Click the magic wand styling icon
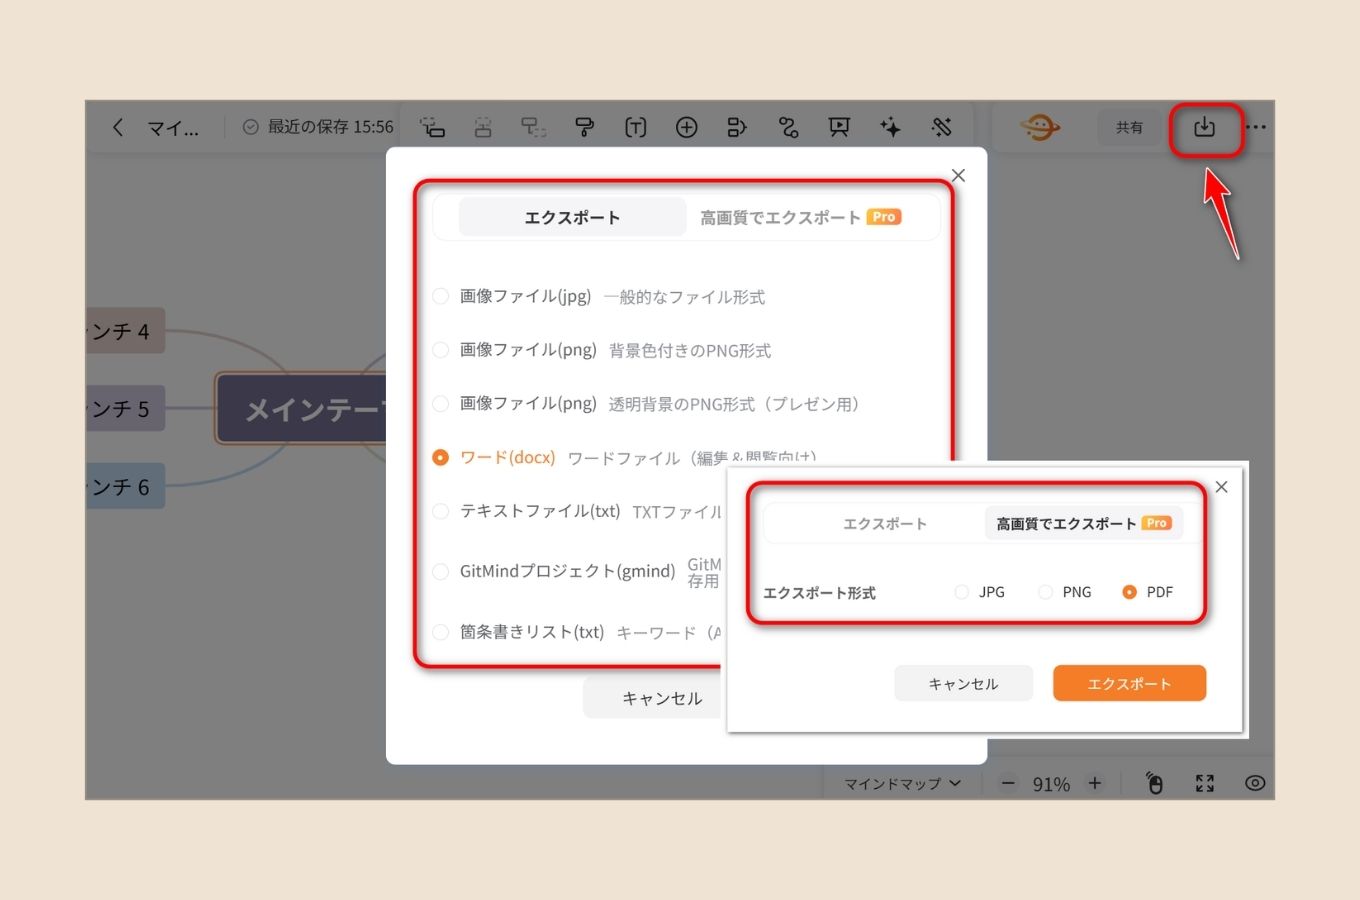Image resolution: width=1360 pixels, height=900 pixels. 941,127
